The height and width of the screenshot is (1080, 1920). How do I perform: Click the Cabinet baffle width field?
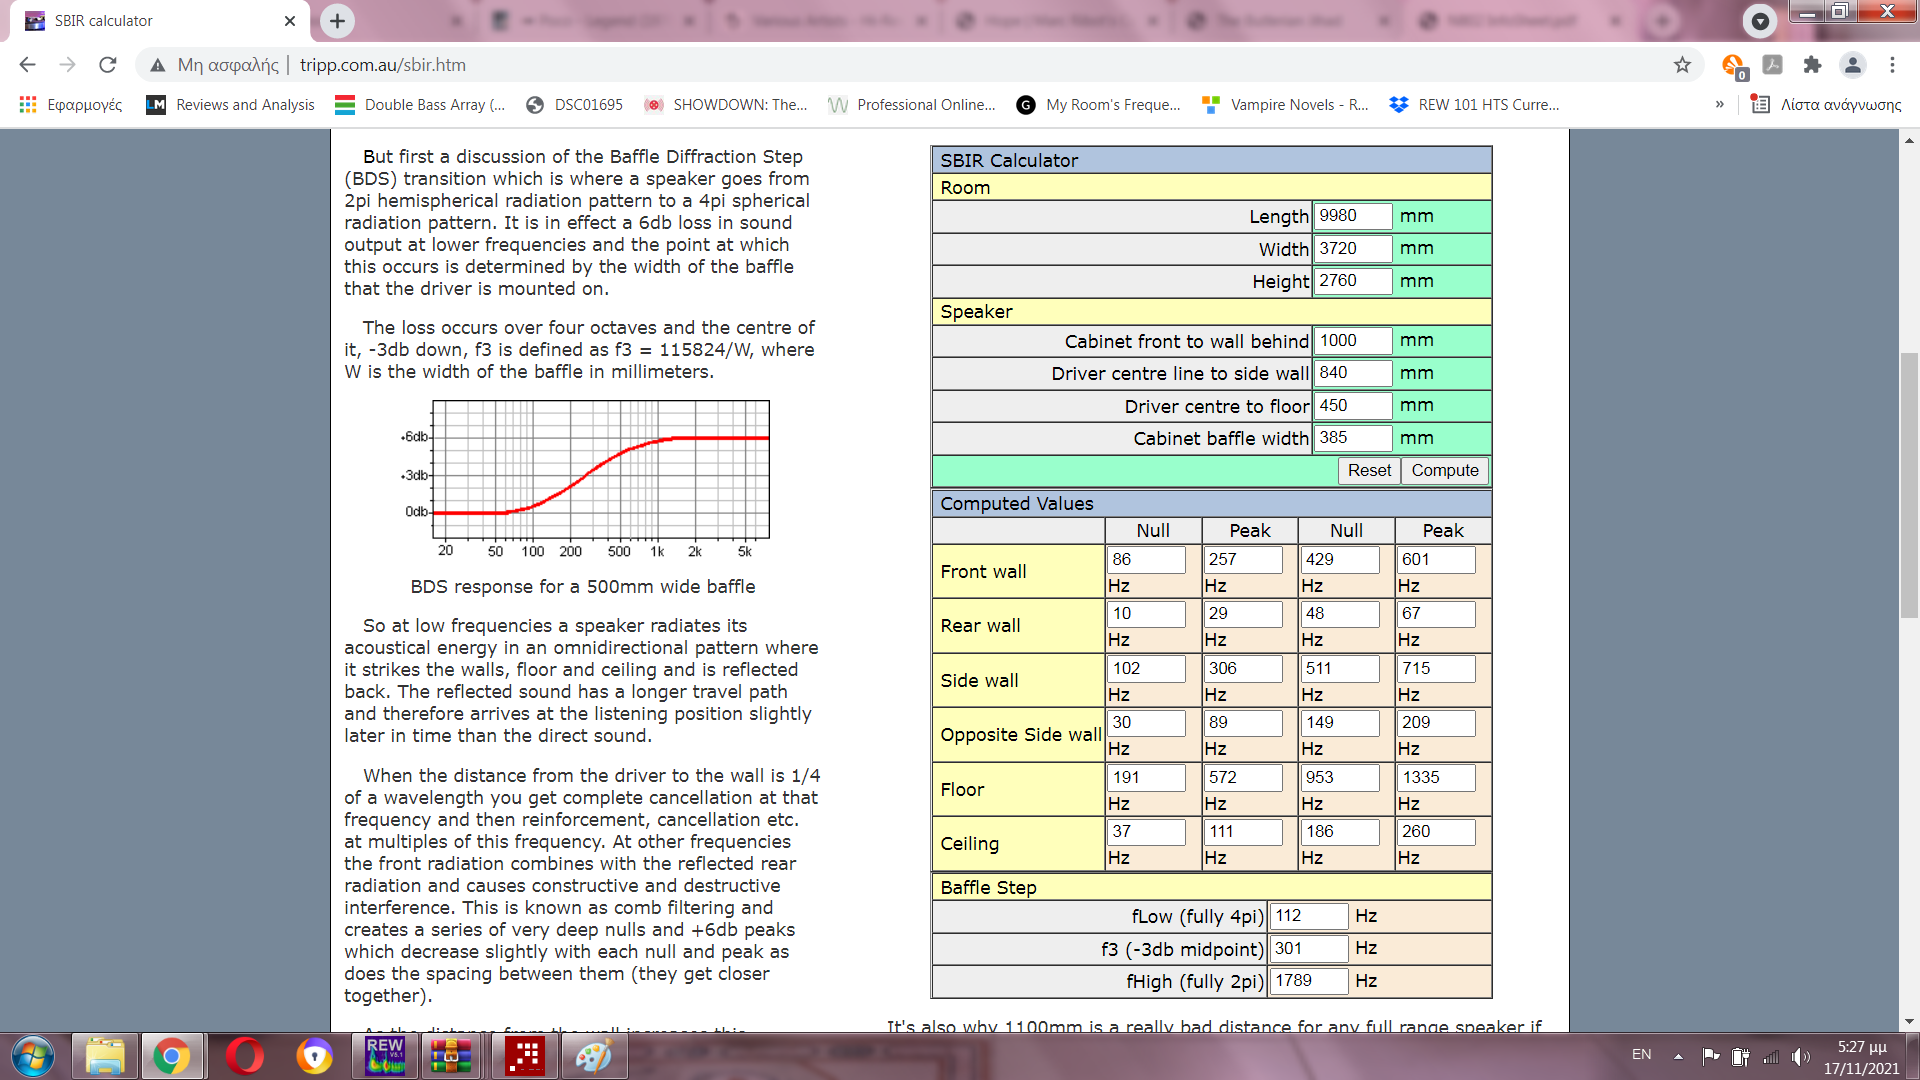(x=1351, y=438)
